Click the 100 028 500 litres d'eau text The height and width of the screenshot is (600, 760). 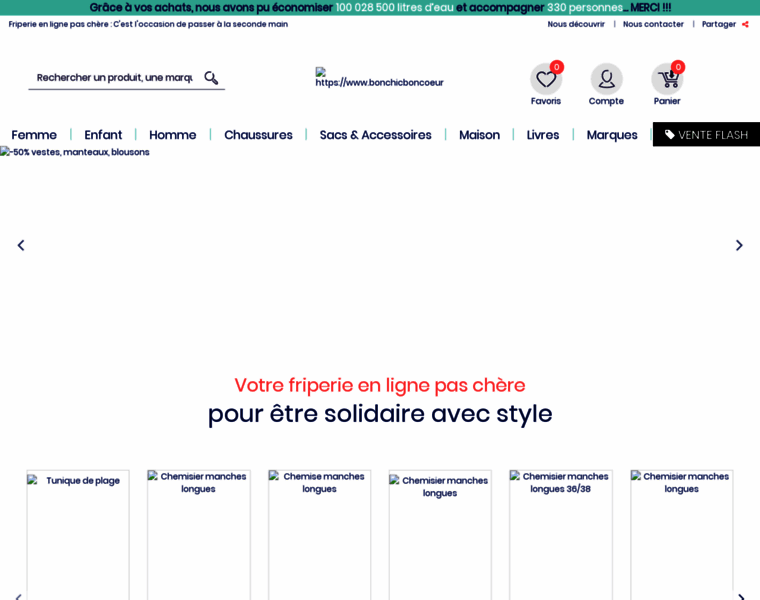(394, 7)
